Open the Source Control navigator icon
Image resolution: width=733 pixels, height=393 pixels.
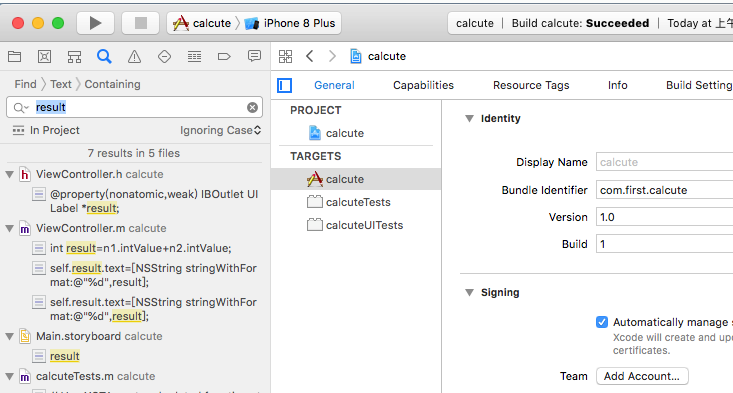[x=44, y=57]
